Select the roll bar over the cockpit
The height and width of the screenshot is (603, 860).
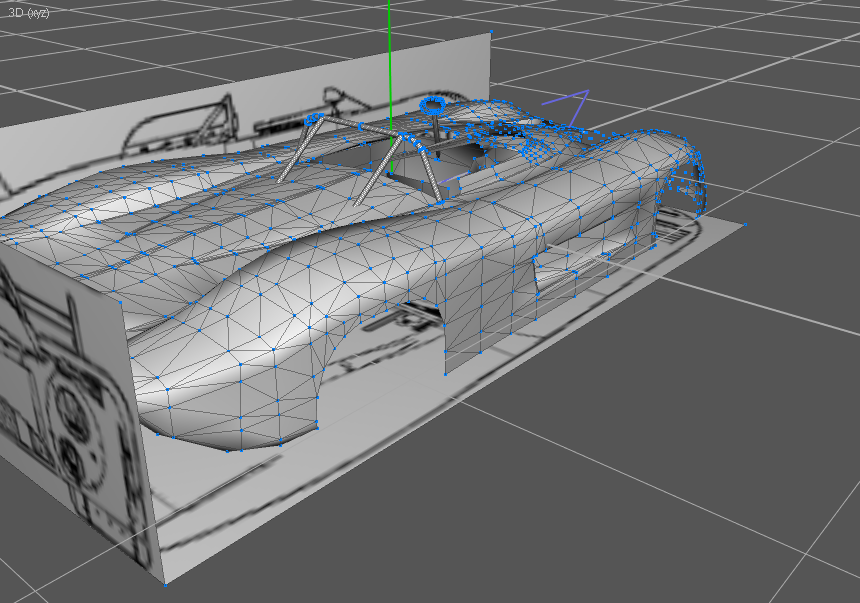tap(362, 159)
